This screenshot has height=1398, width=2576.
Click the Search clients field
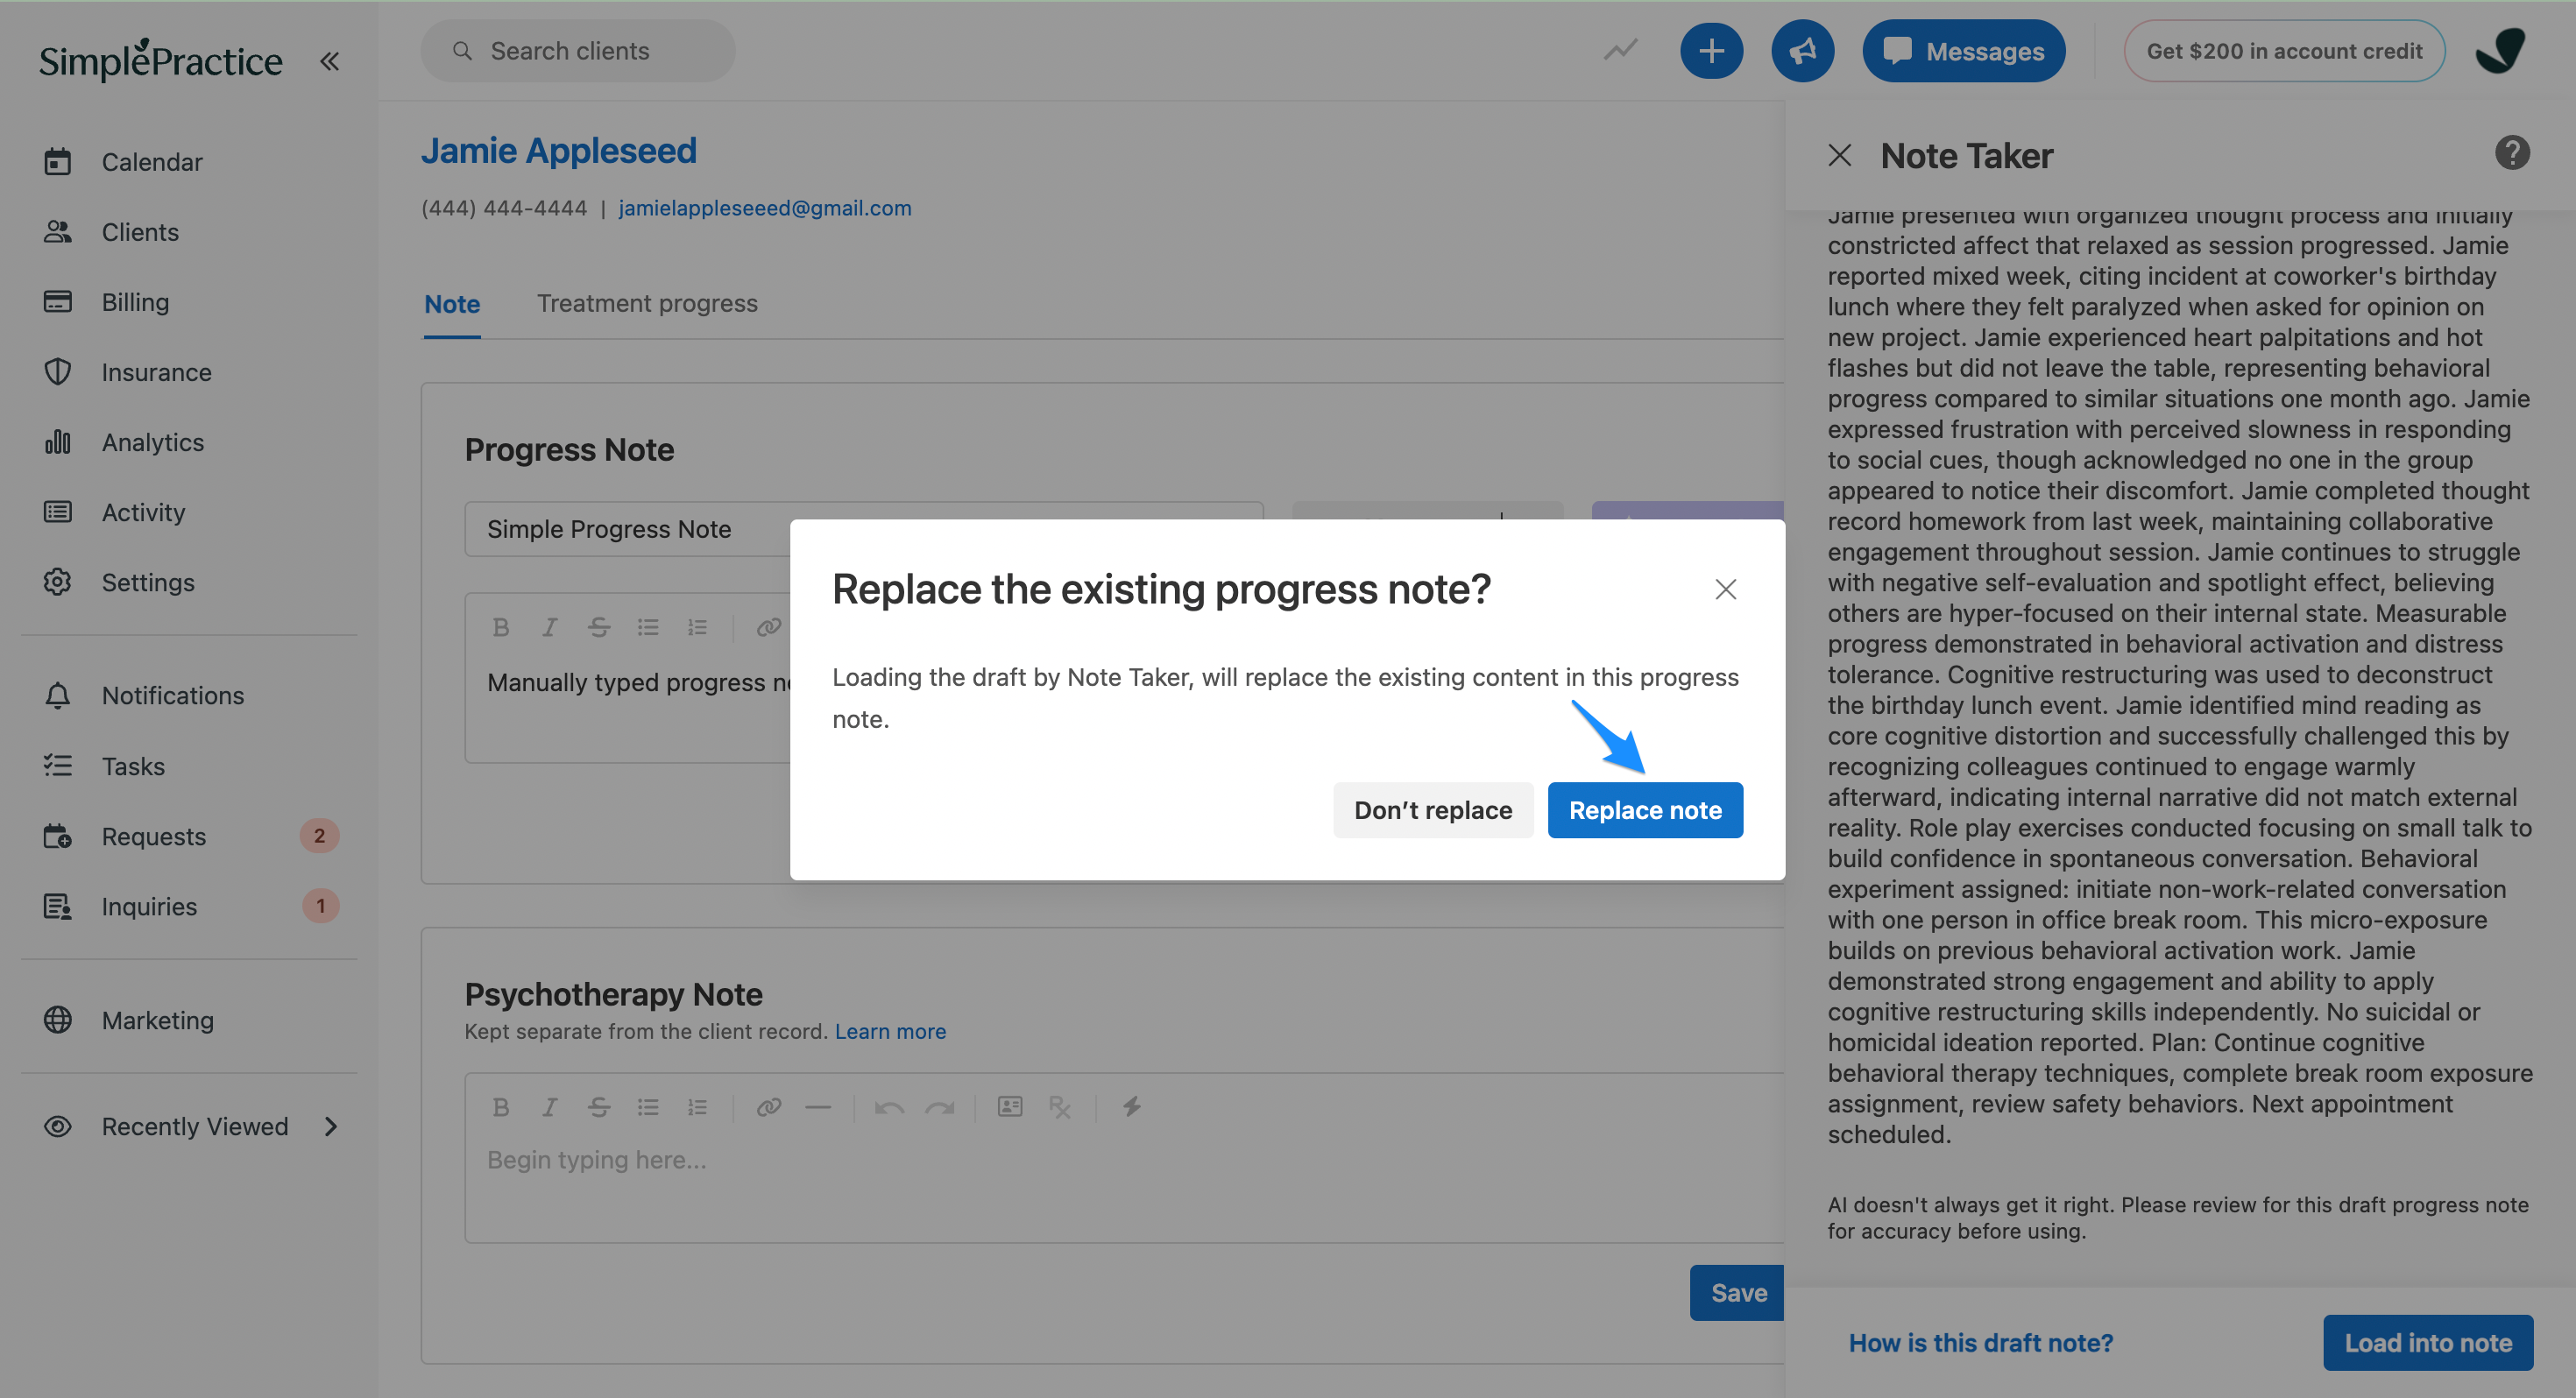tap(577, 50)
